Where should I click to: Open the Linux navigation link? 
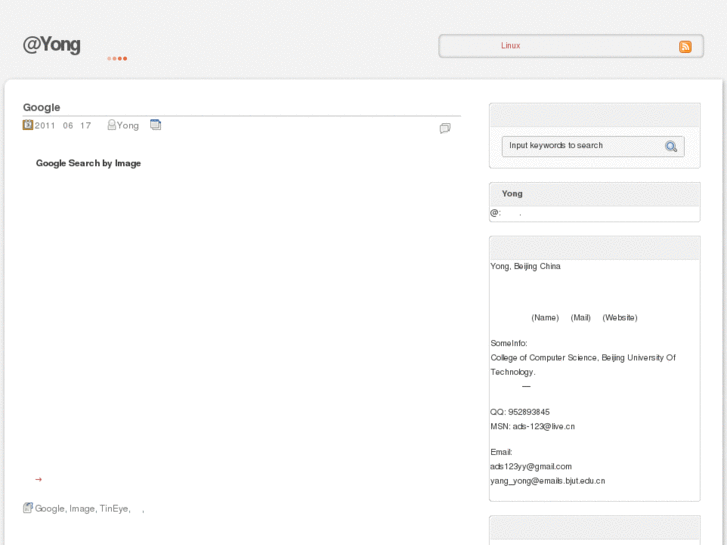pyautogui.click(x=510, y=46)
